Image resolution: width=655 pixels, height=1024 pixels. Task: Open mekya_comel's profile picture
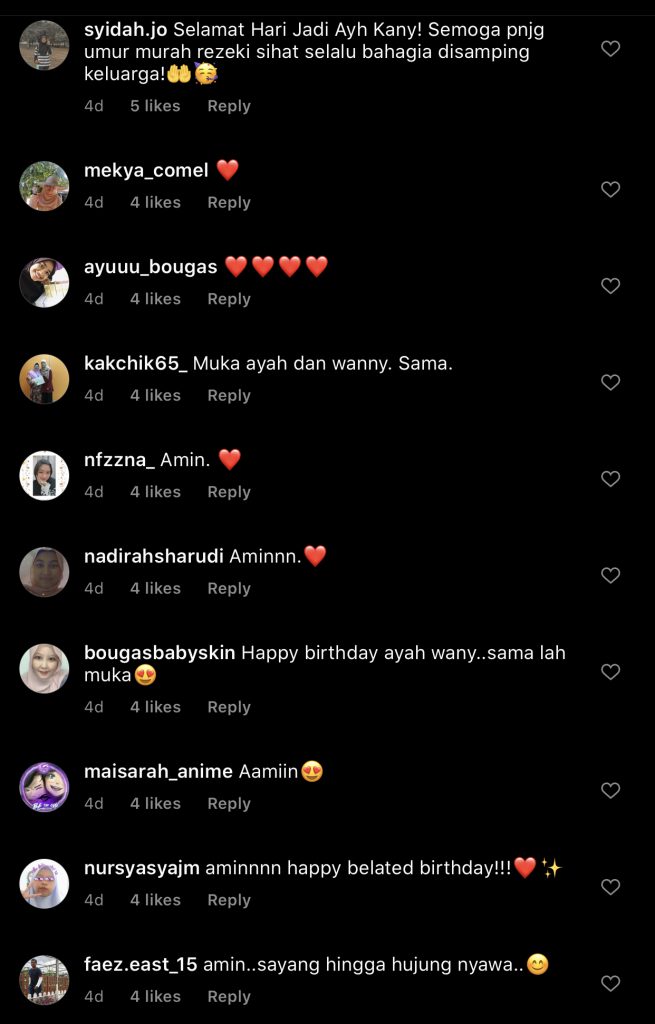44,186
